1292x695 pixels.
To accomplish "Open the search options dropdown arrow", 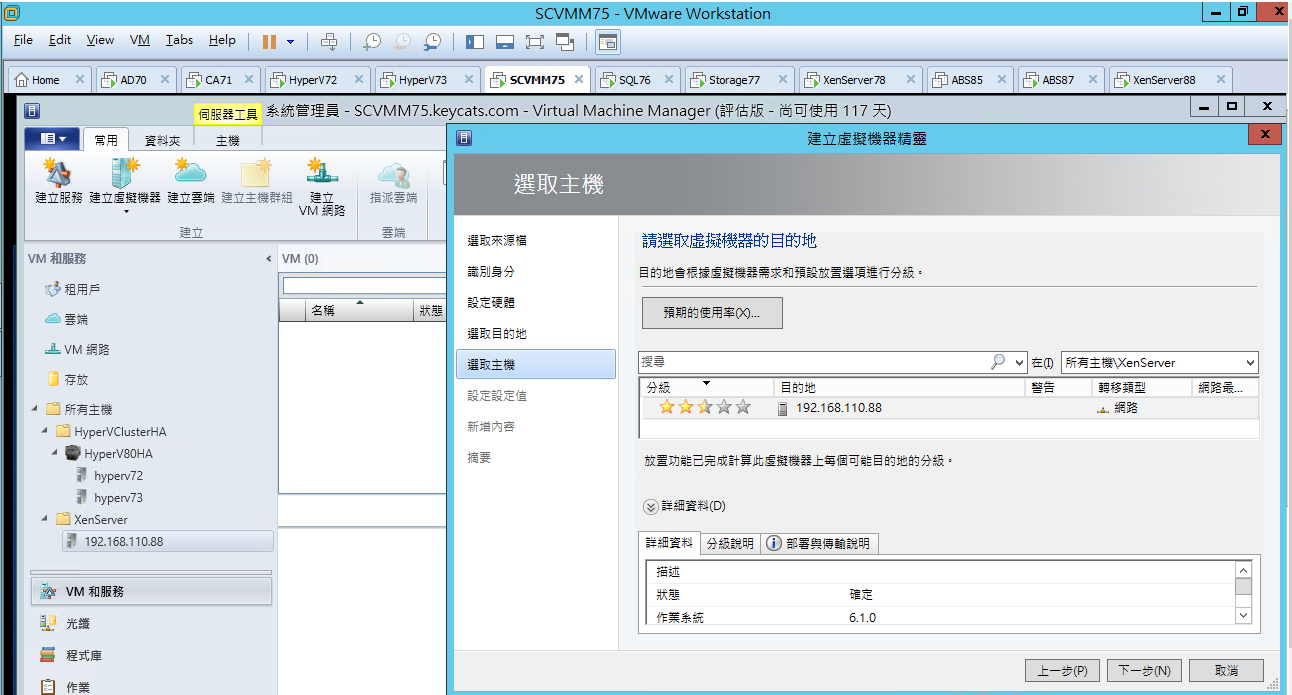I will [1019, 363].
